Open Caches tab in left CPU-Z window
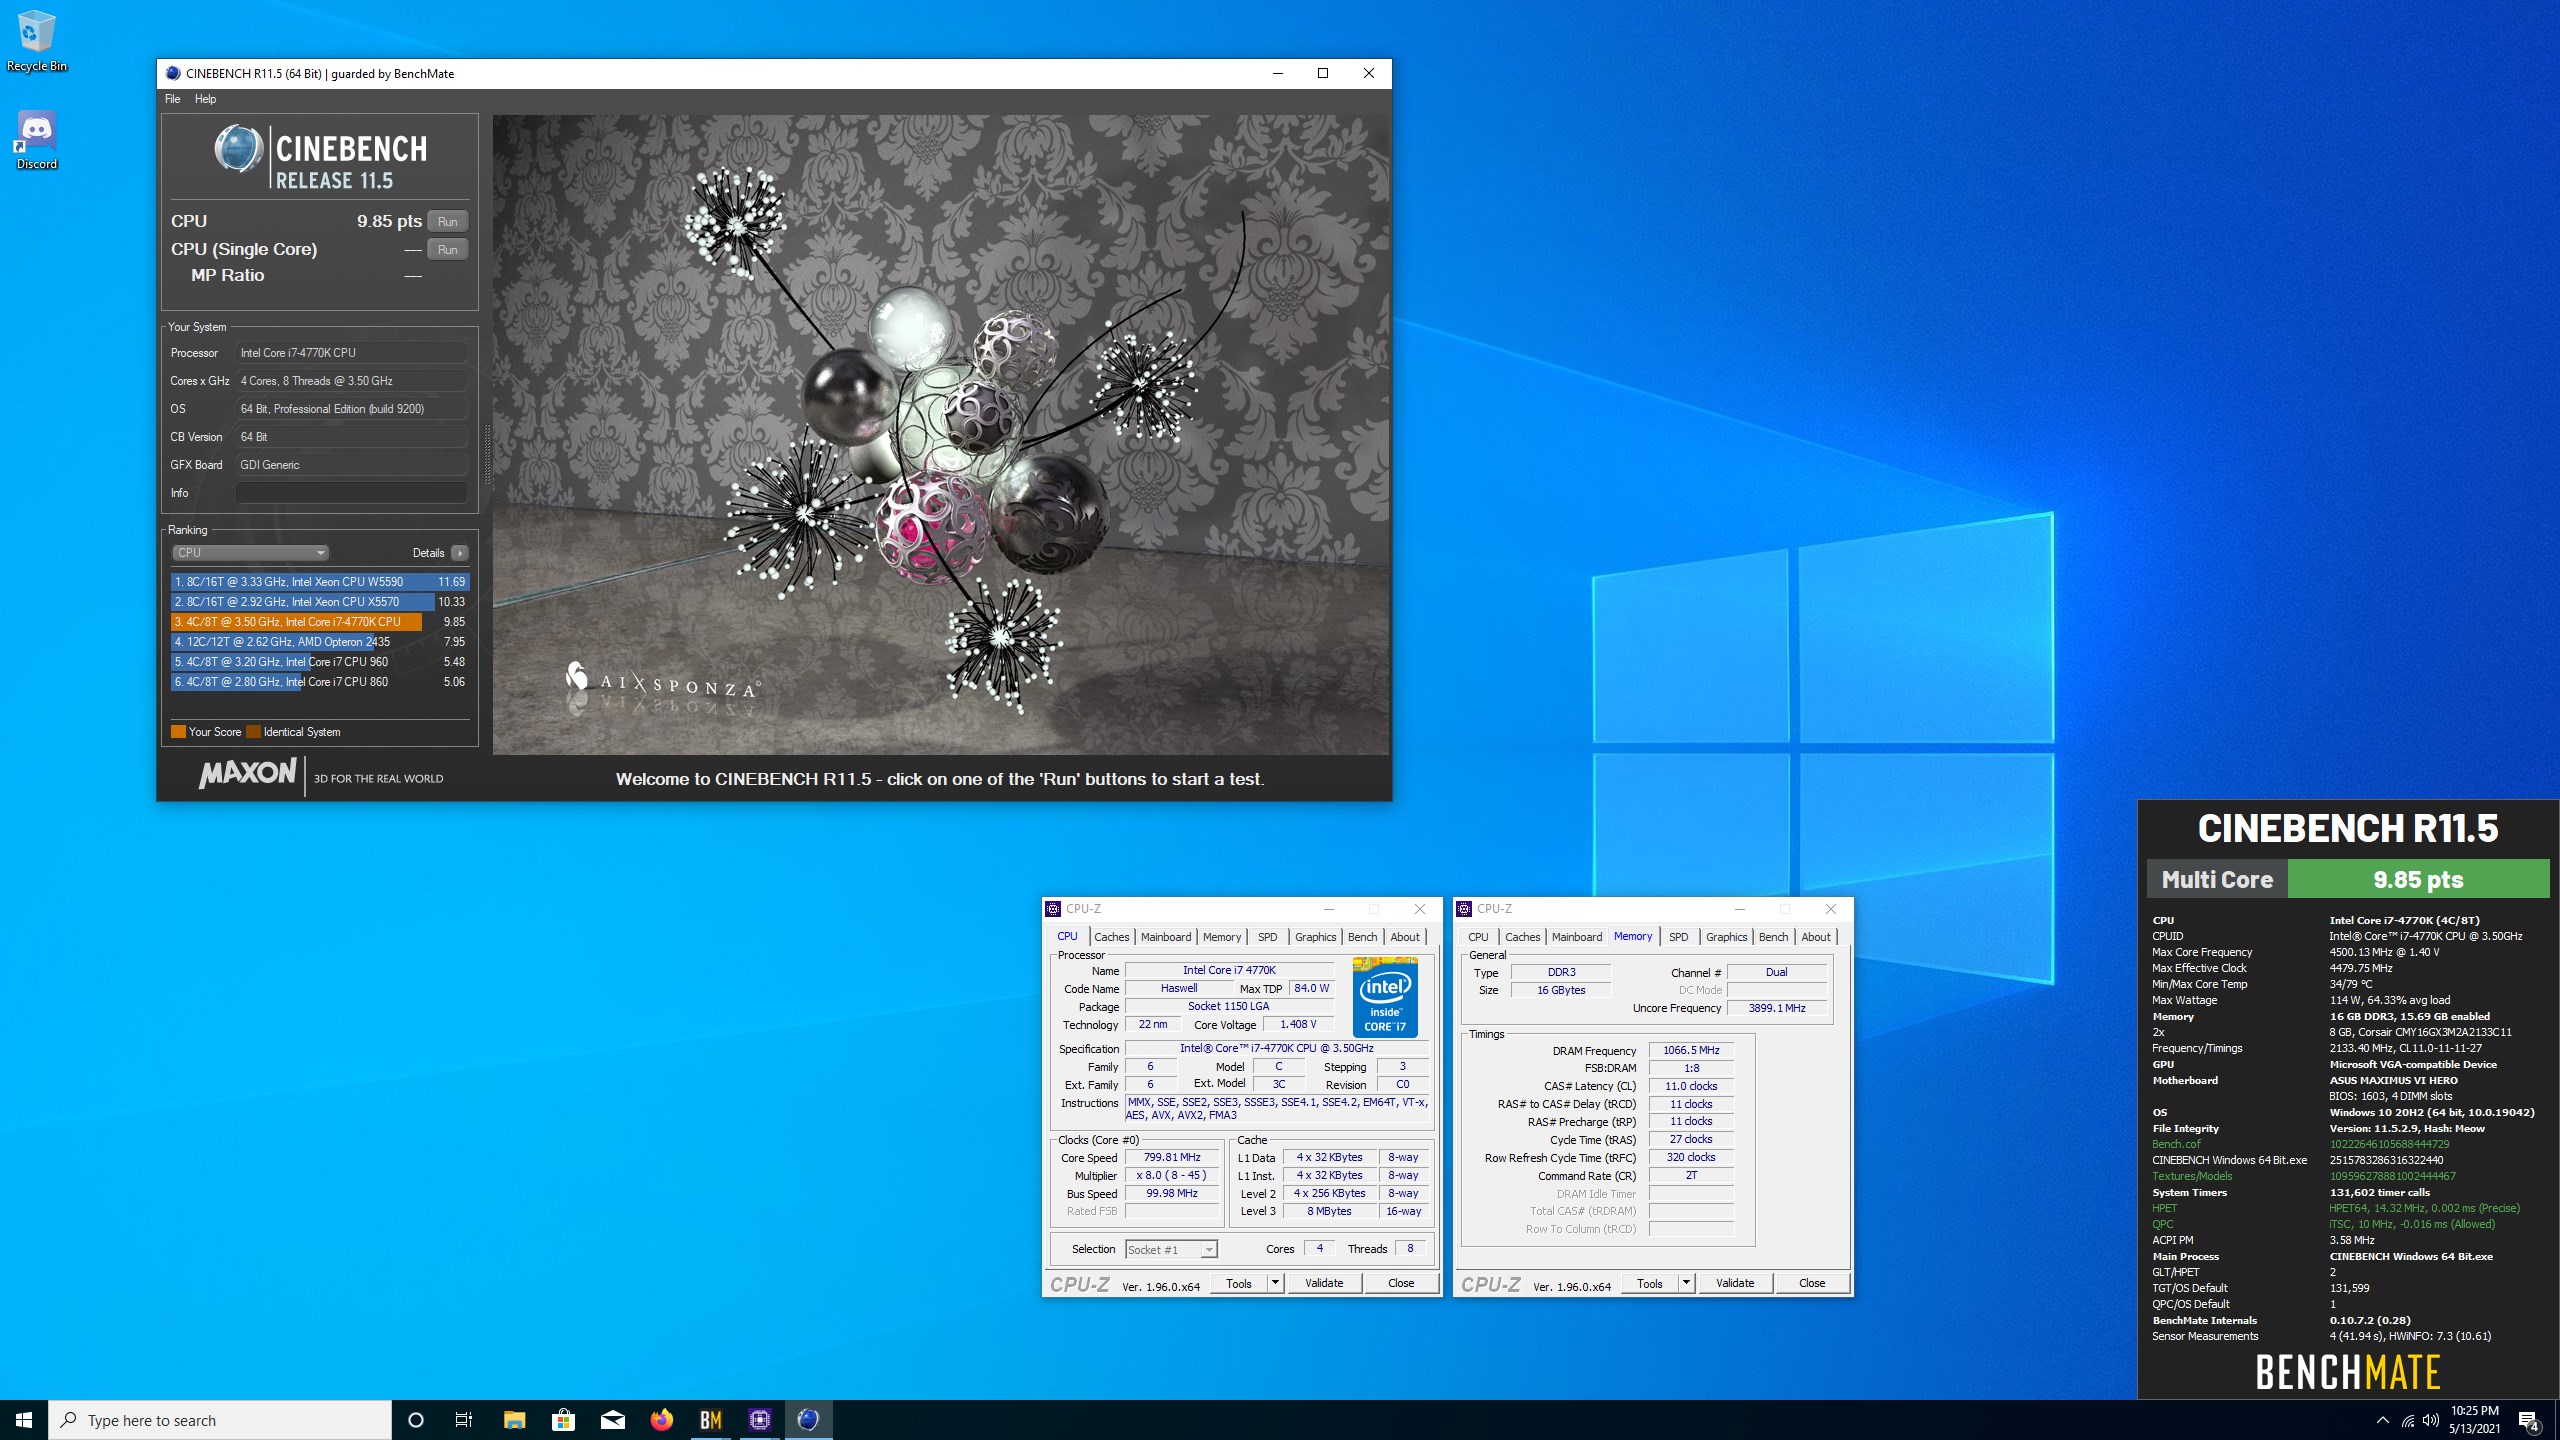 coord(1111,937)
